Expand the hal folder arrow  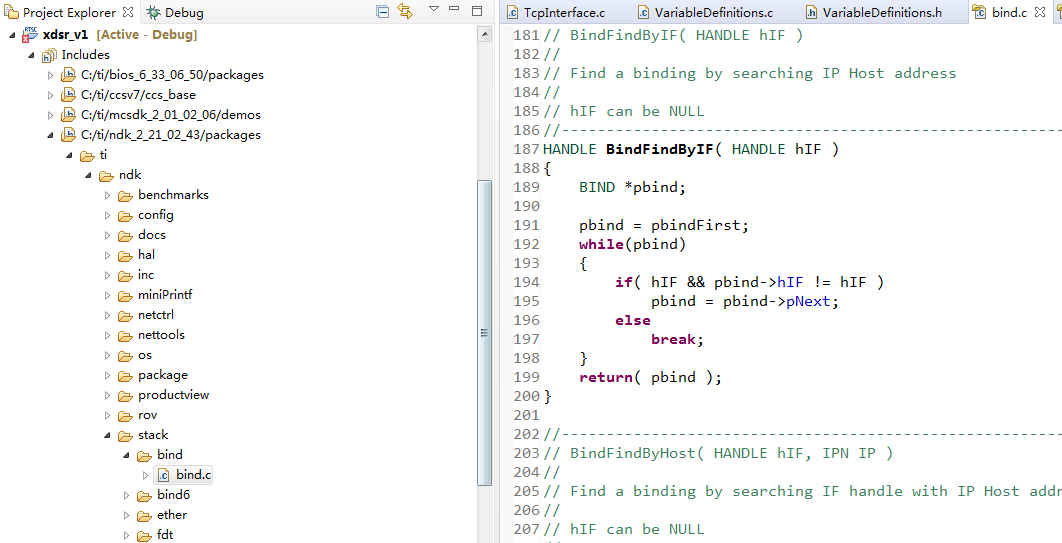coord(107,255)
